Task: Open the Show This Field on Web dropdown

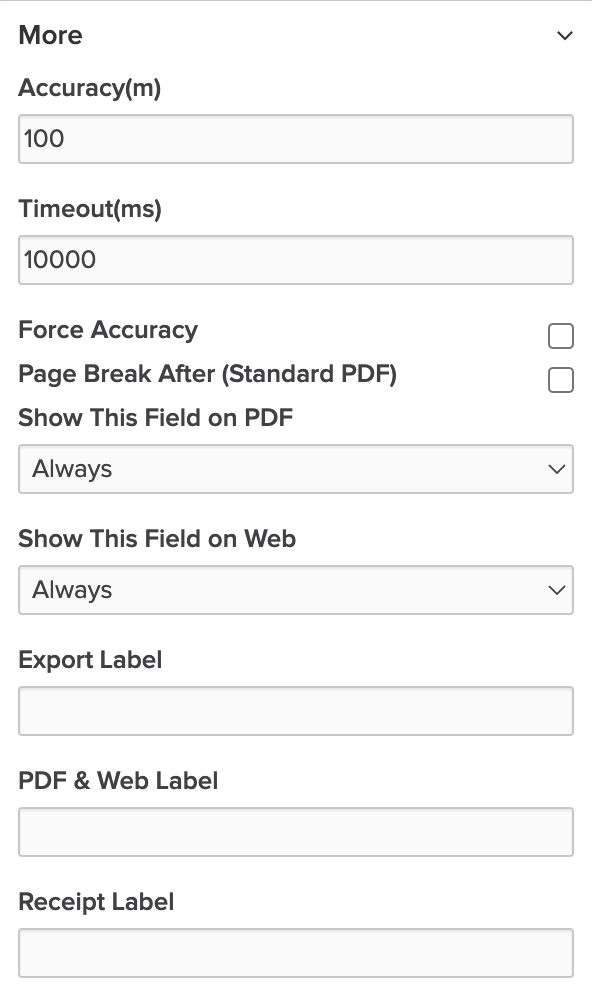Action: pyautogui.click(x=296, y=590)
